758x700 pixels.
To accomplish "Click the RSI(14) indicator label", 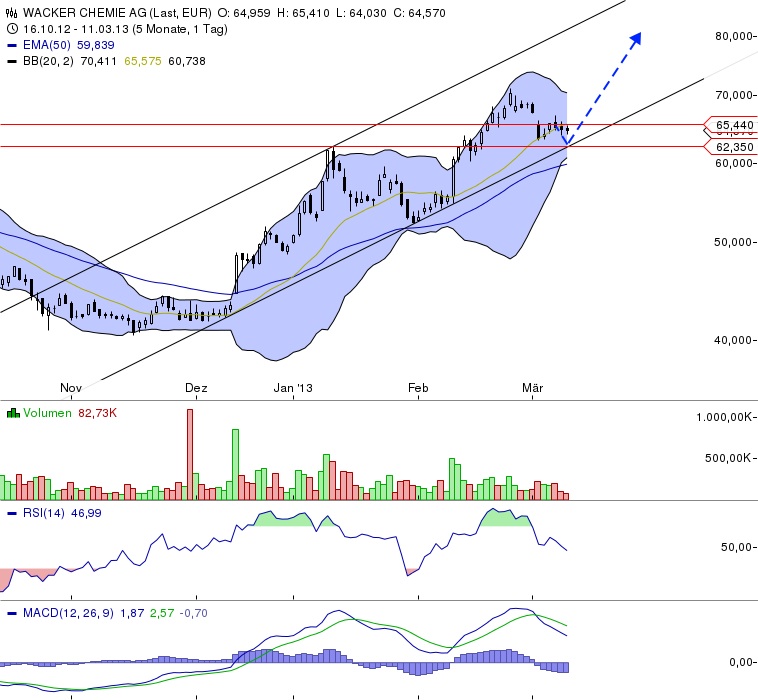I will pyautogui.click(x=44, y=513).
